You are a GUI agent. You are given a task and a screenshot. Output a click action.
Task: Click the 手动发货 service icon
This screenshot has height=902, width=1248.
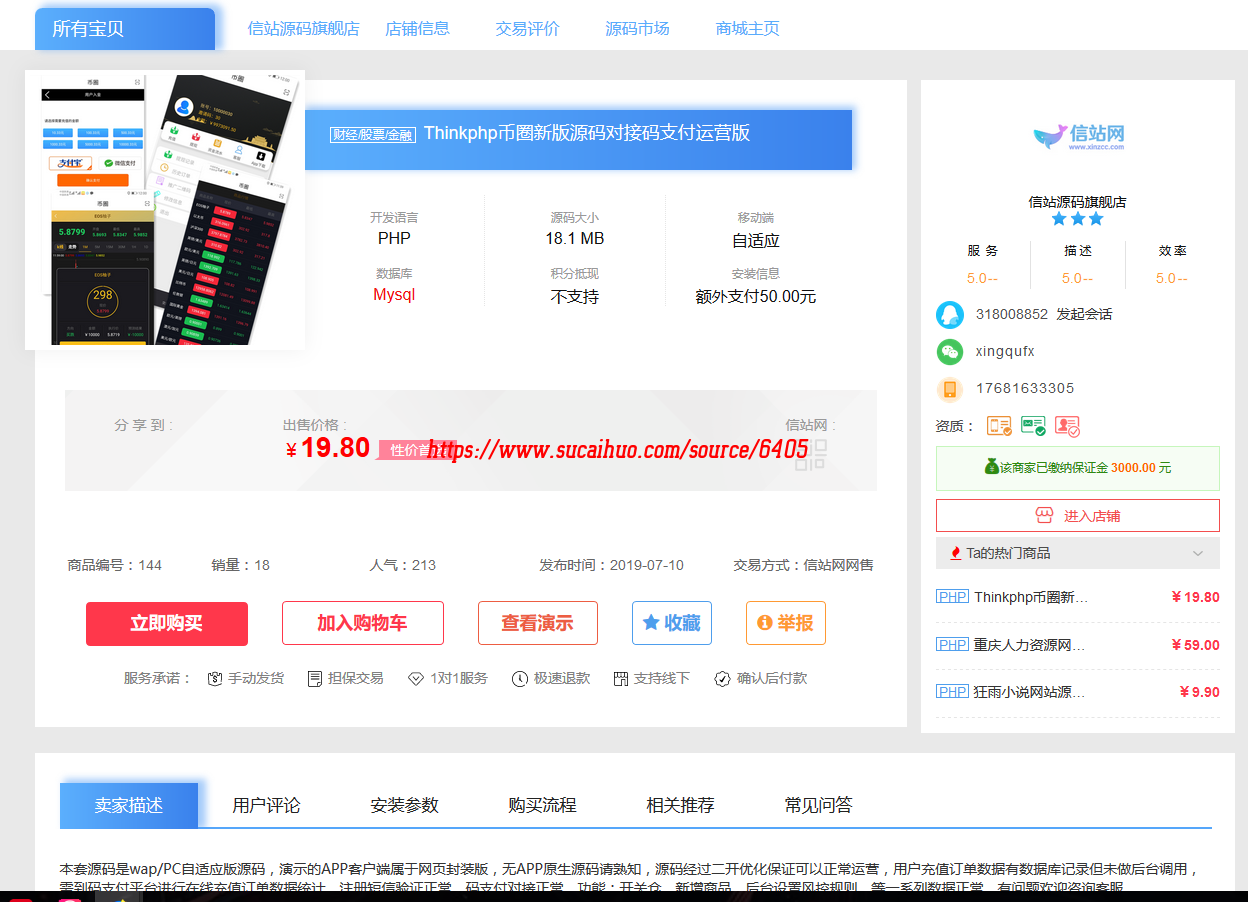215,679
